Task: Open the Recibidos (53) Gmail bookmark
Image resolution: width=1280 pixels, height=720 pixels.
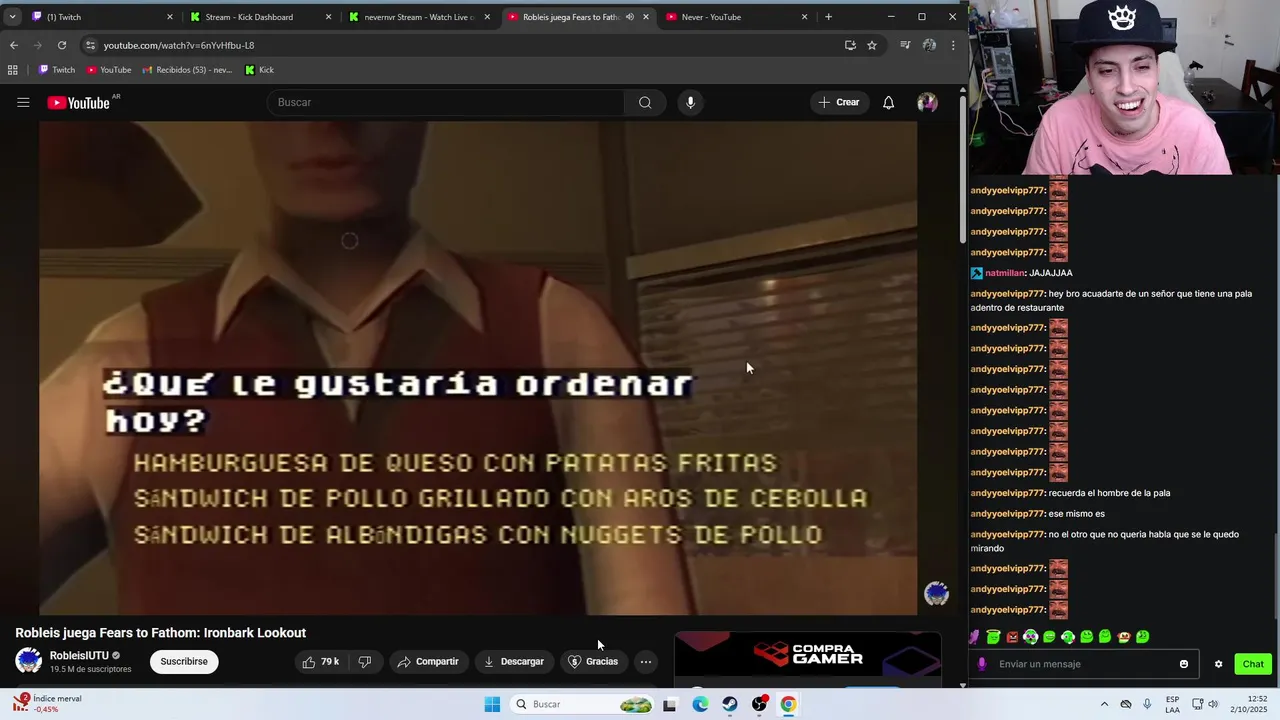Action: (x=187, y=70)
